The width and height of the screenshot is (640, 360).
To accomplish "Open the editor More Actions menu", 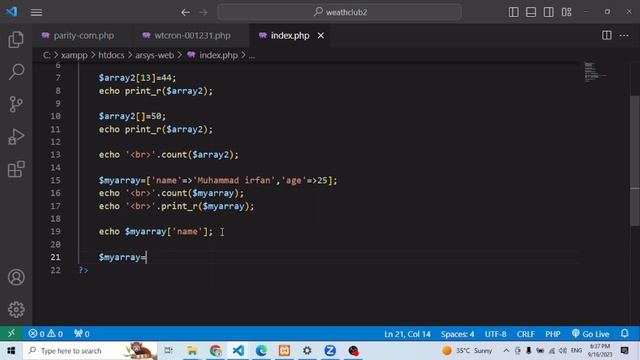I will pos(624,36).
